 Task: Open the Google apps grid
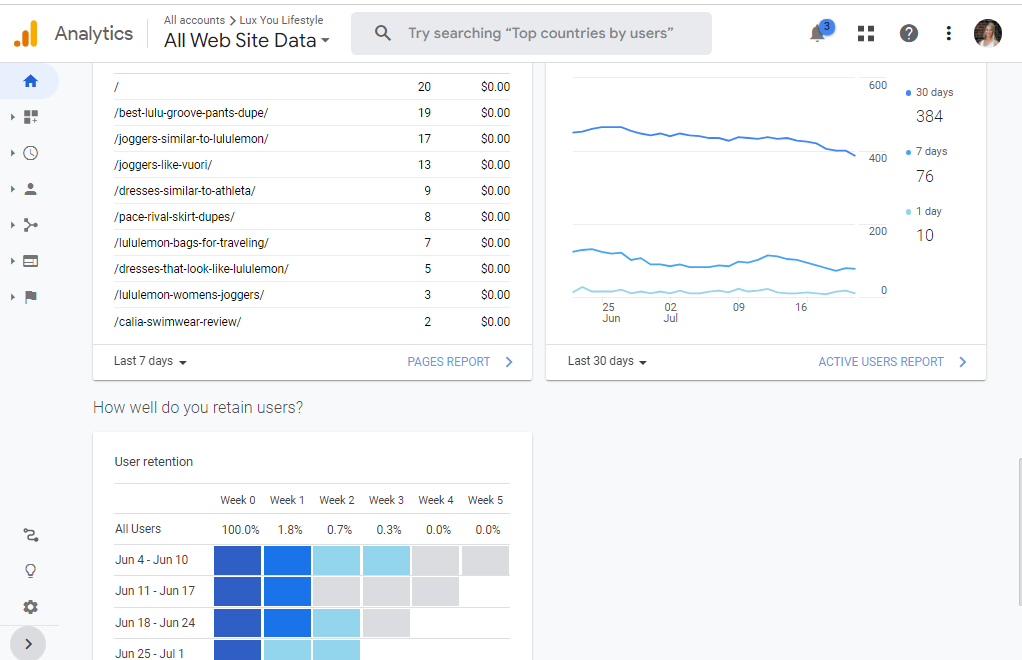[x=866, y=33]
